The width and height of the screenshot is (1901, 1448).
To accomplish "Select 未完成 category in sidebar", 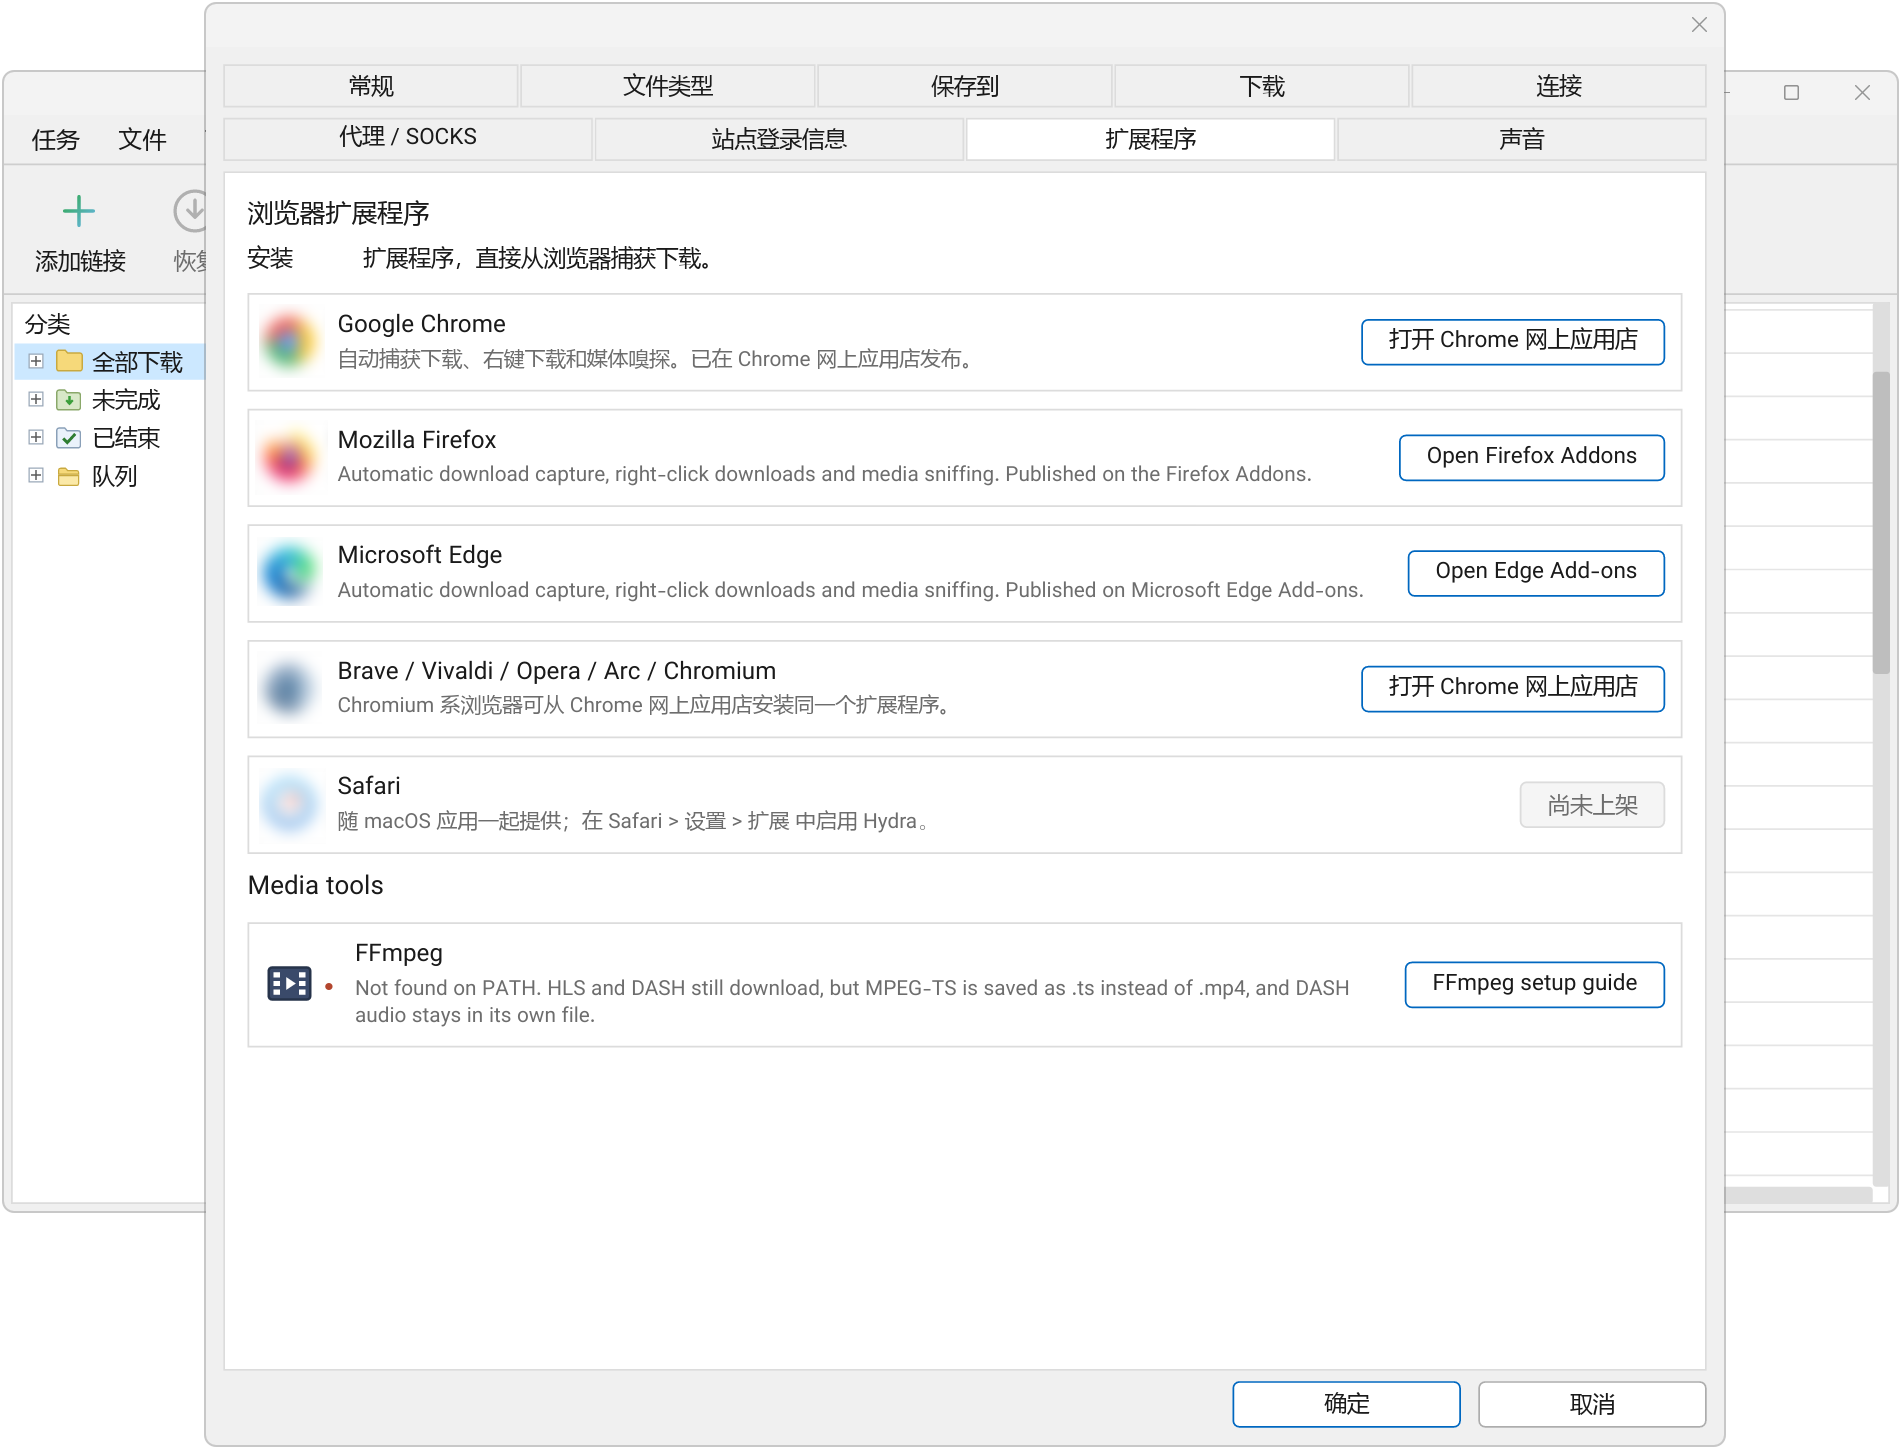I will tap(126, 400).
